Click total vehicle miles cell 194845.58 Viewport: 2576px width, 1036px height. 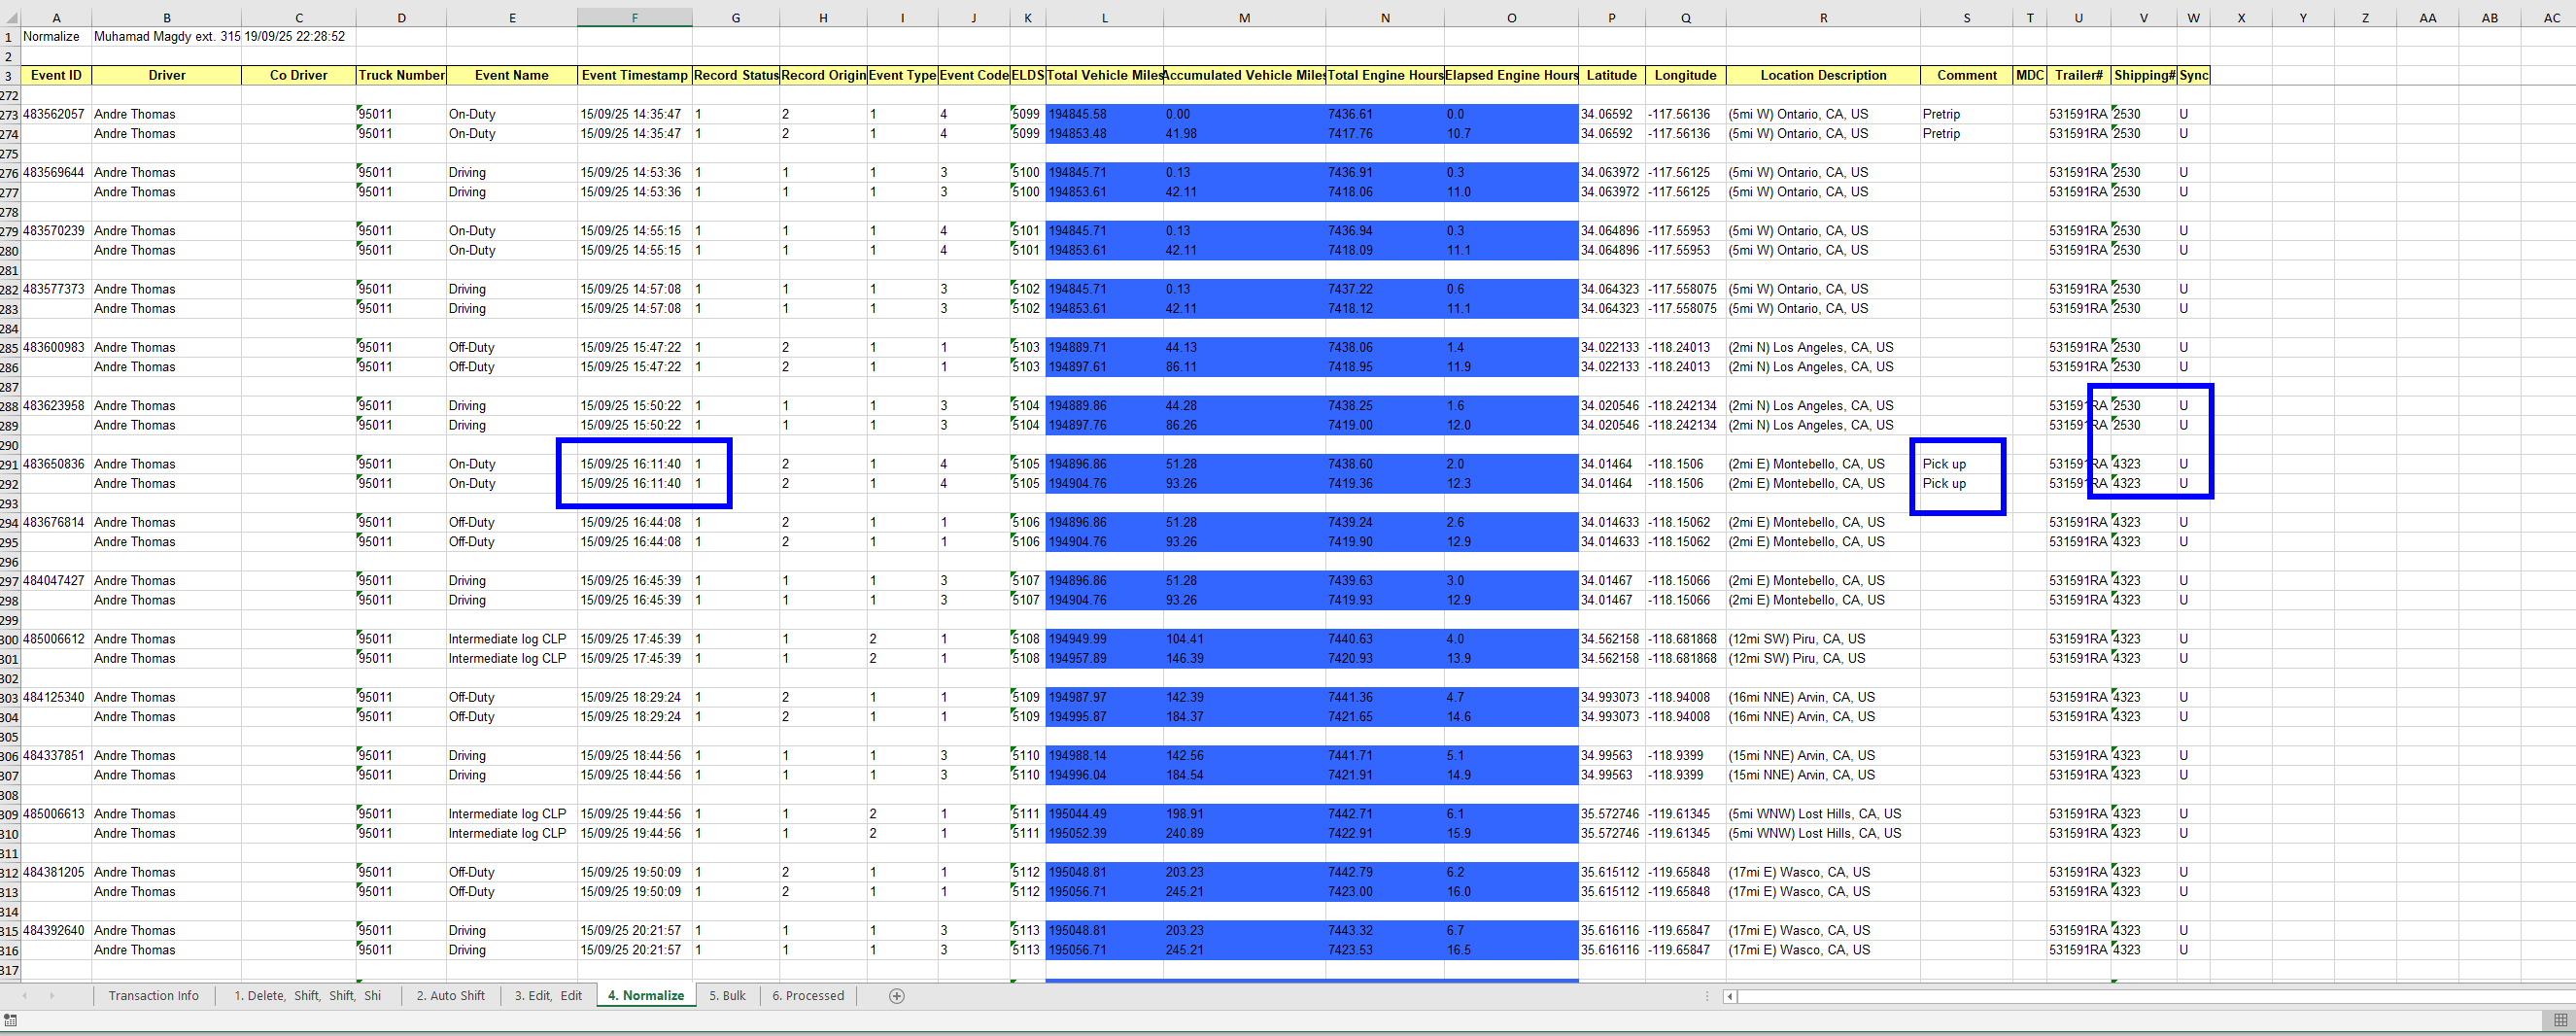(x=1105, y=114)
